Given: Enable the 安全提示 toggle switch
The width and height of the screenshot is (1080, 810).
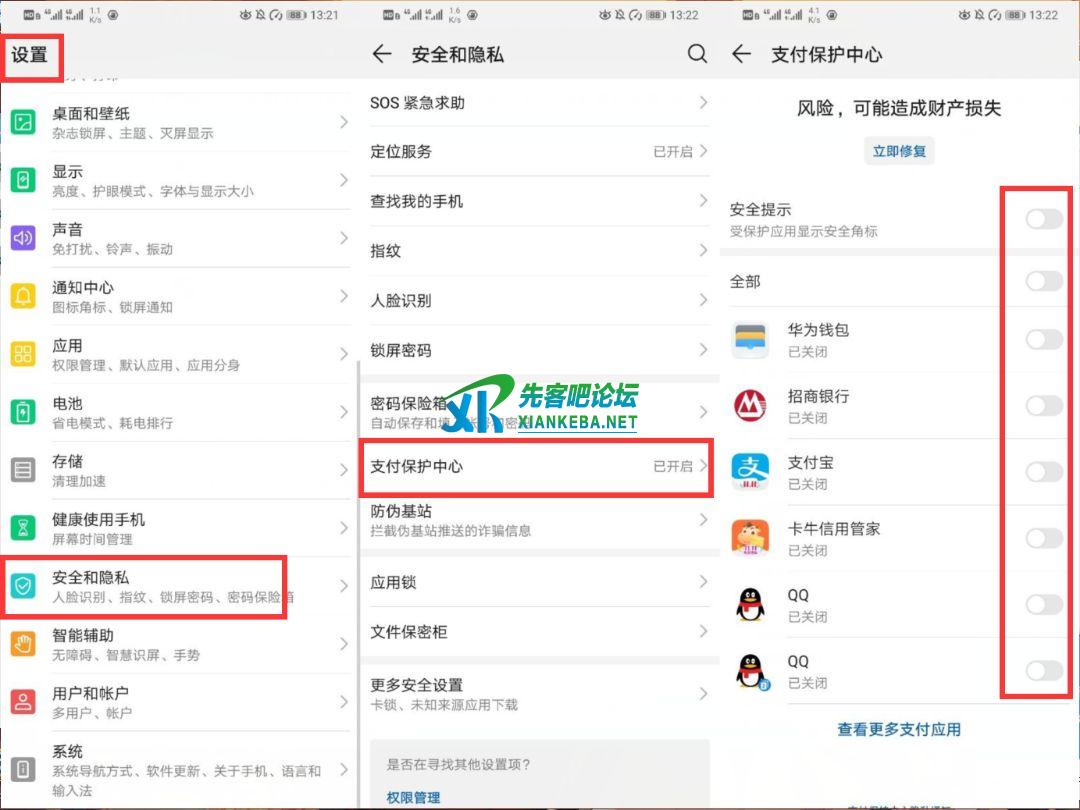Looking at the screenshot, I should pos(1043,219).
